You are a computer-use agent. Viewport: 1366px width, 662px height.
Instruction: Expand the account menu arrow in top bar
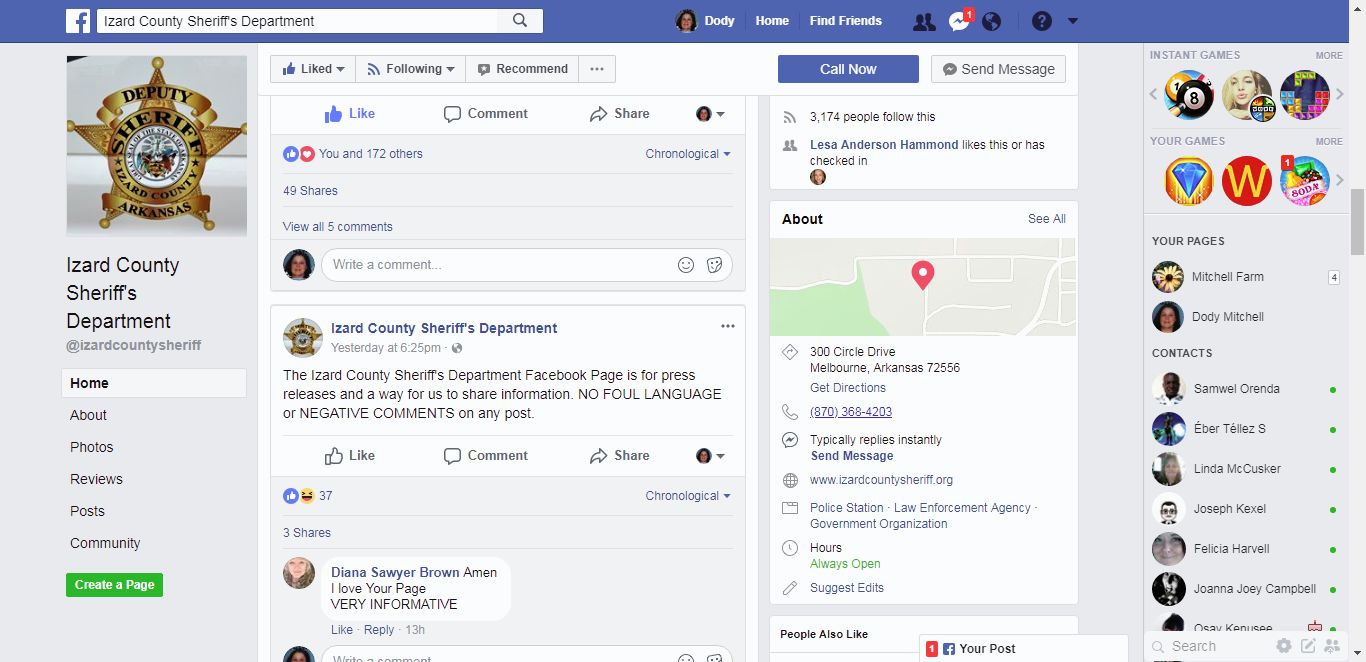[1073, 21]
